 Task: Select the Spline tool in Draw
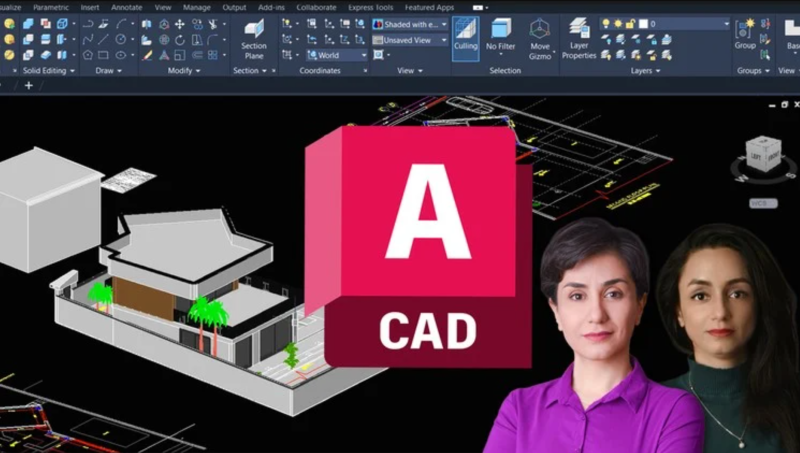(x=88, y=39)
